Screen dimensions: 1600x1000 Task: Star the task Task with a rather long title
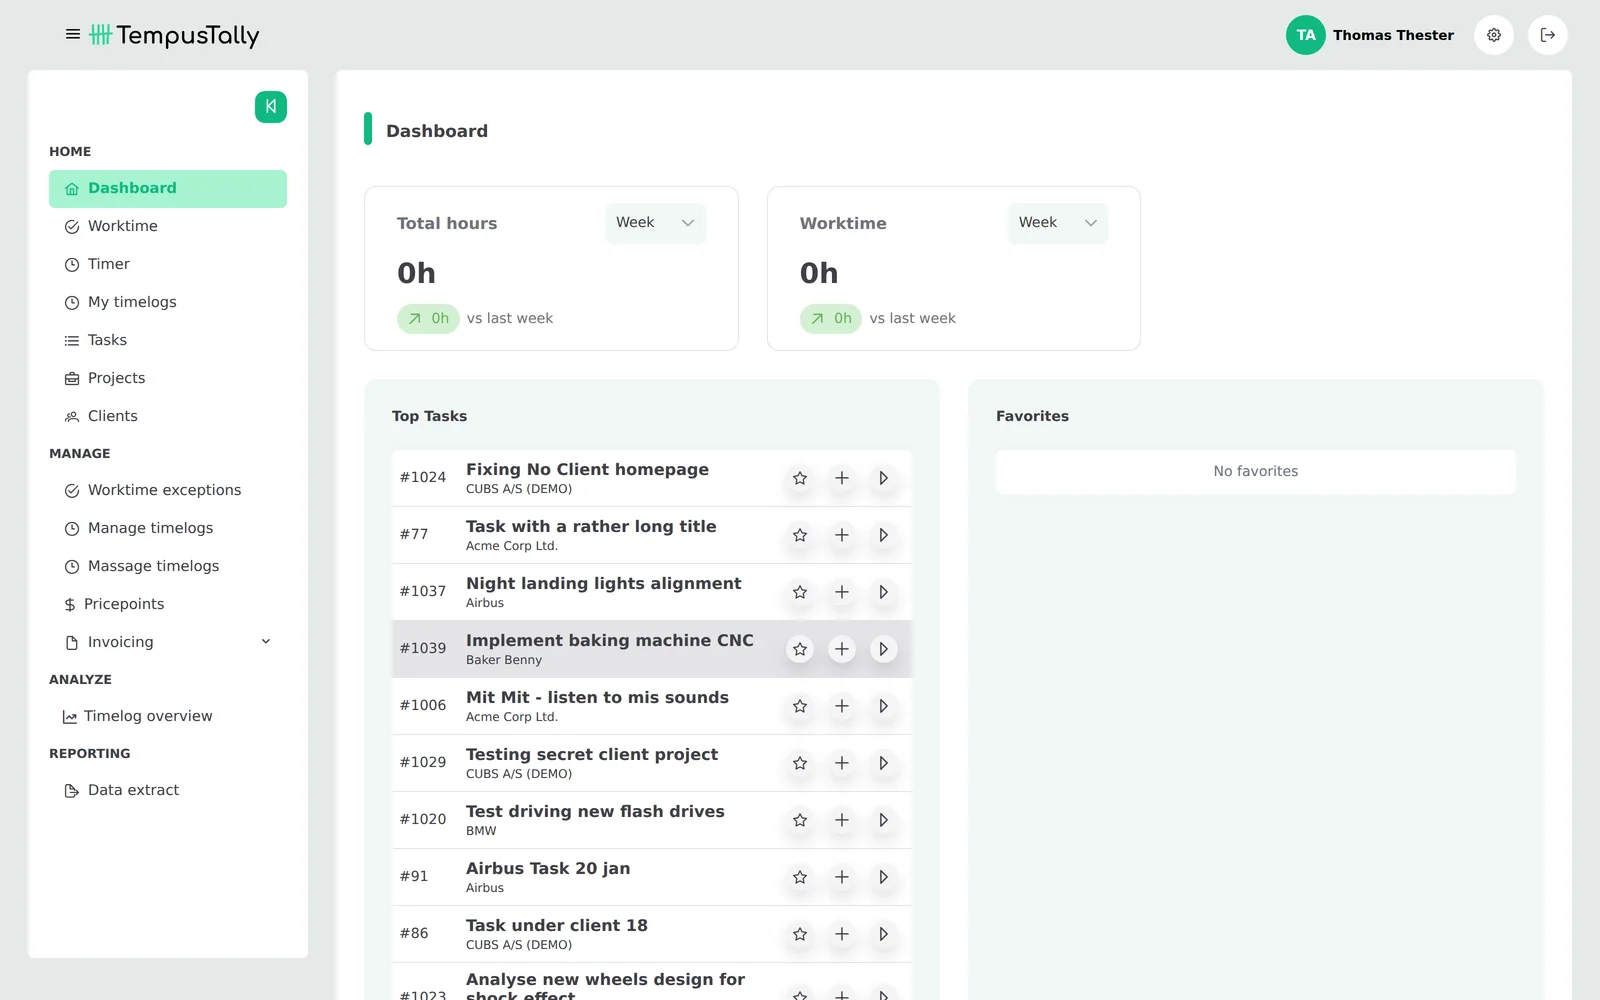click(x=800, y=535)
